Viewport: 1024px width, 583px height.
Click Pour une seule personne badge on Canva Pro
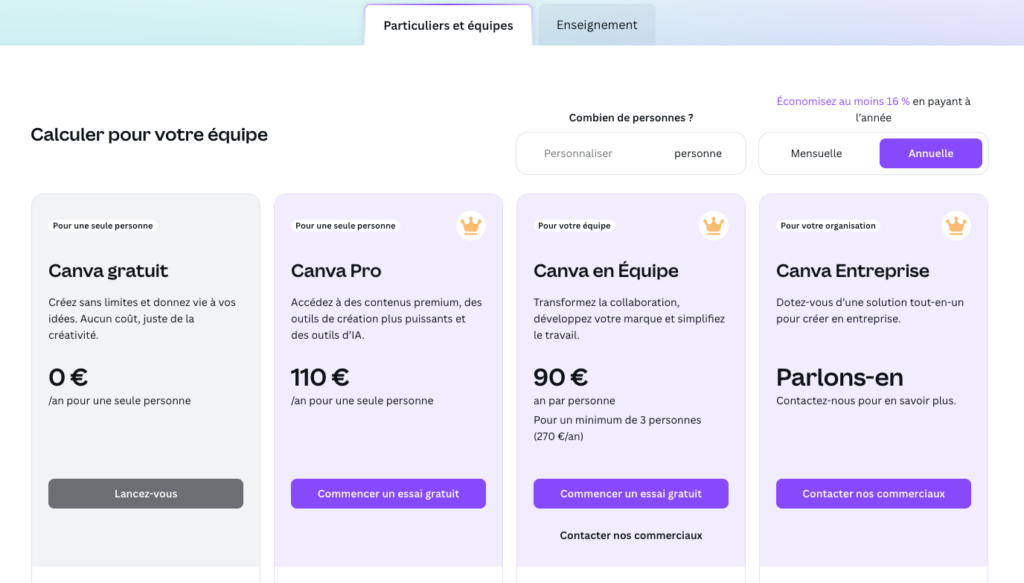click(345, 226)
